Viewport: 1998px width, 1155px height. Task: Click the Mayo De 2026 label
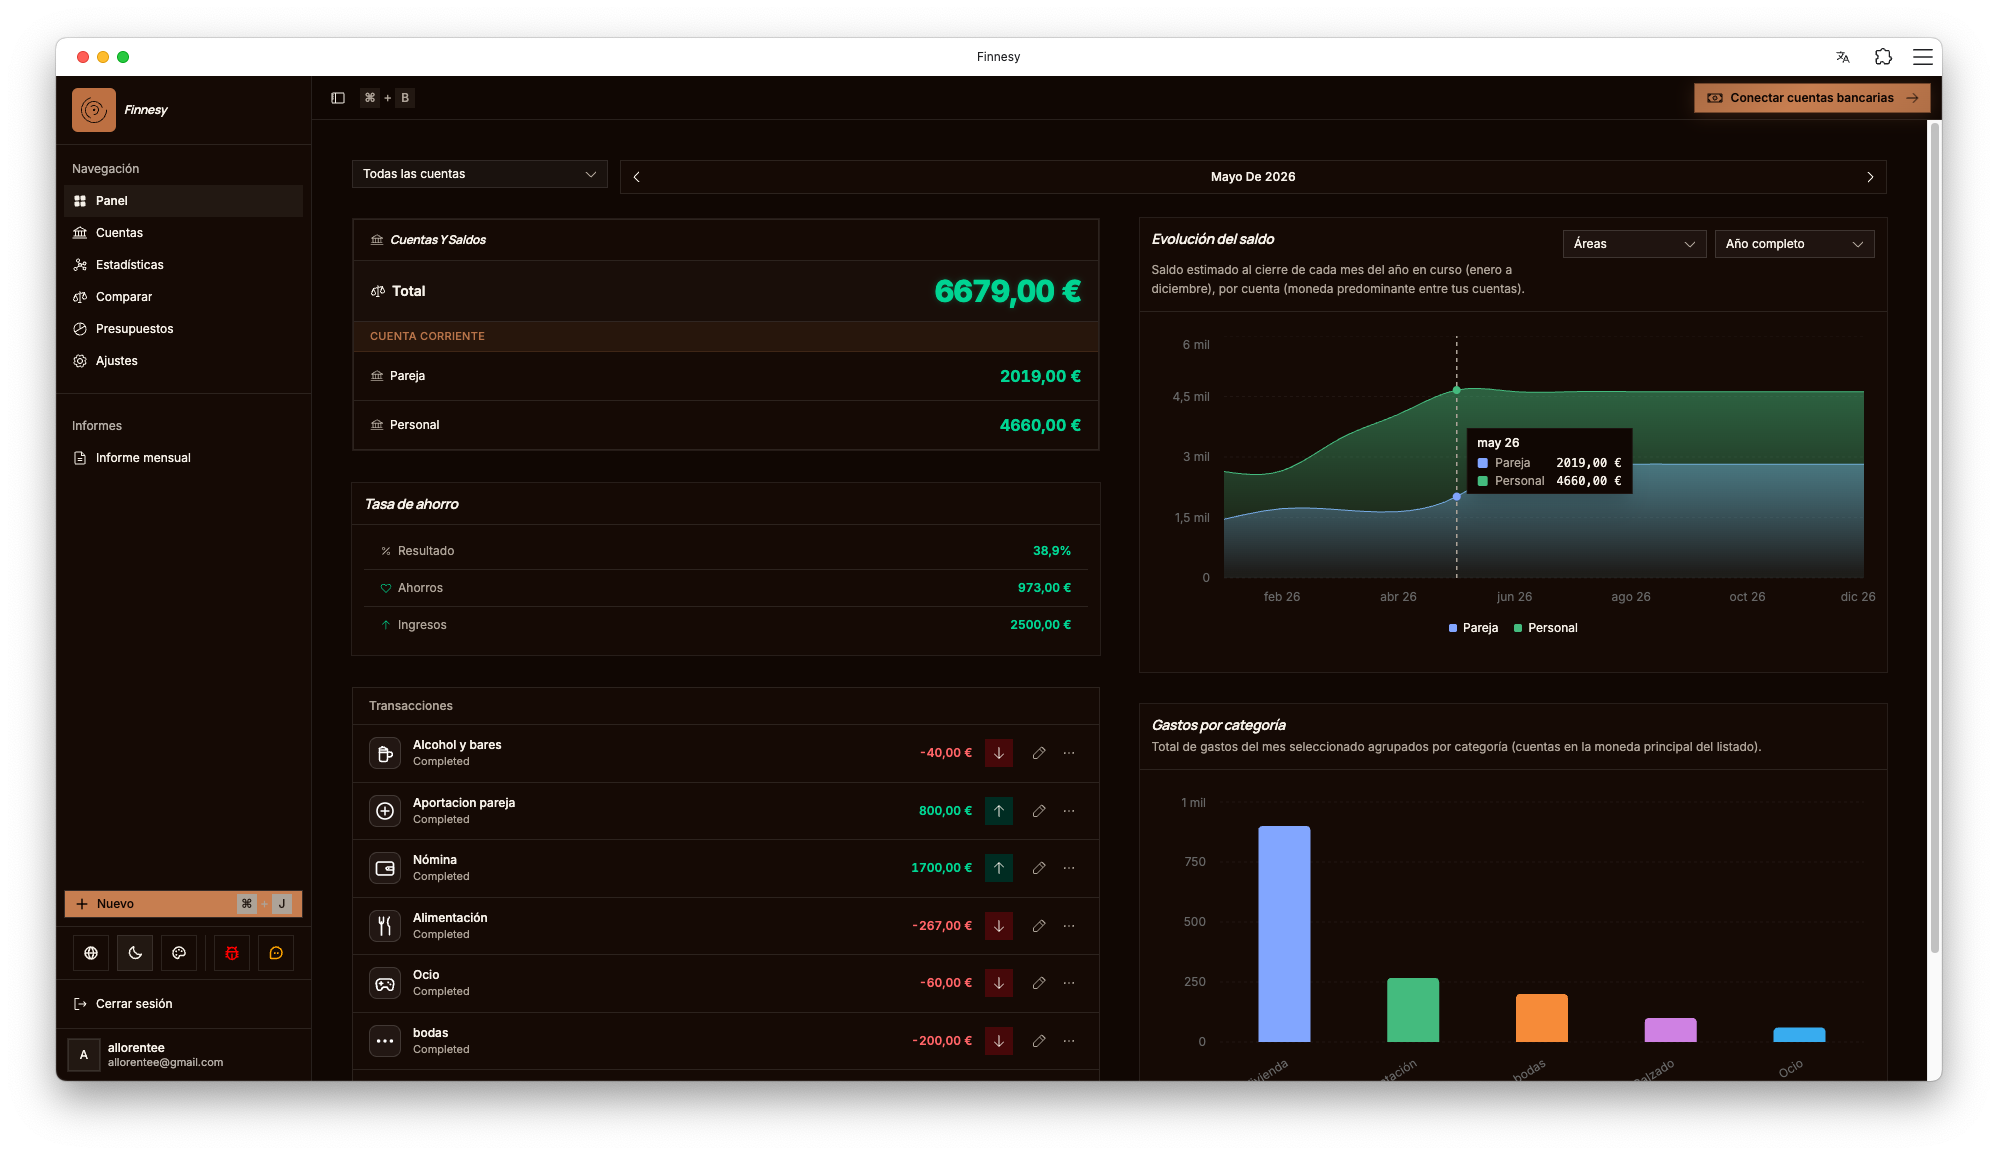(x=1253, y=177)
